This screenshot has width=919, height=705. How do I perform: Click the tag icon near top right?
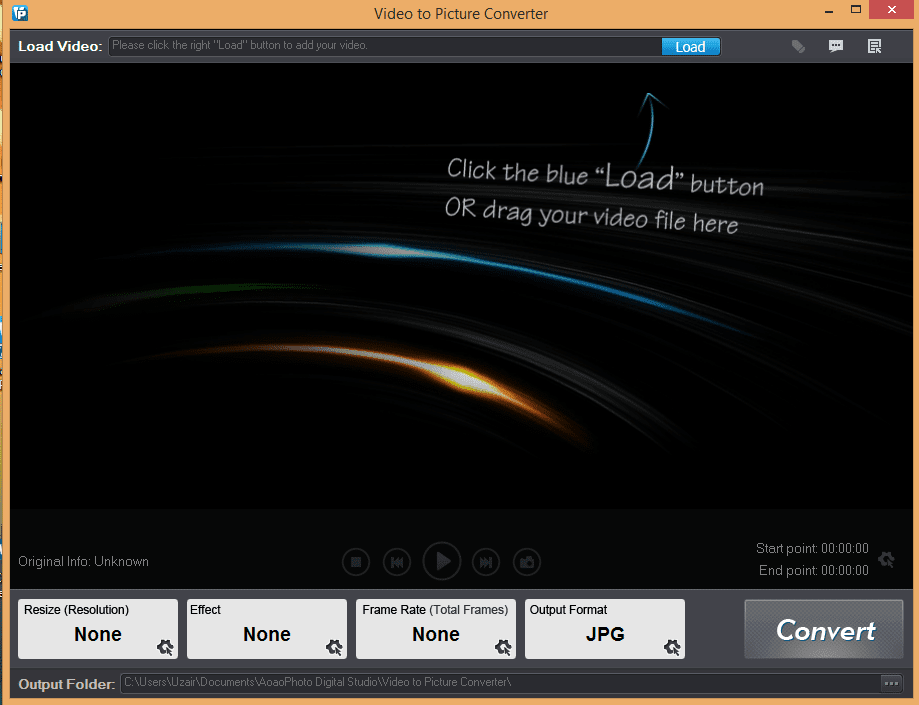coord(798,46)
